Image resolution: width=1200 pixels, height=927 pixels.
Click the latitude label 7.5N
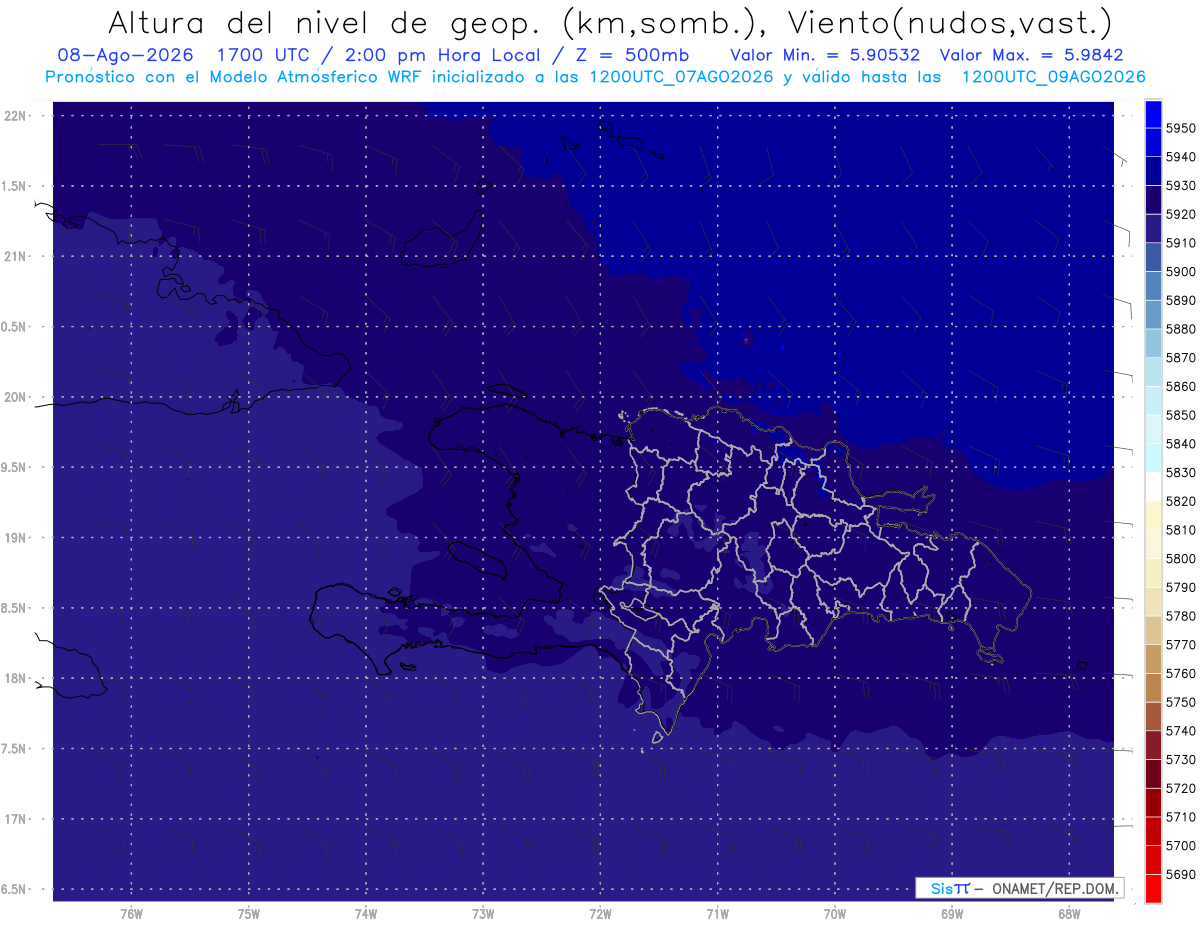(x=13, y=749)
